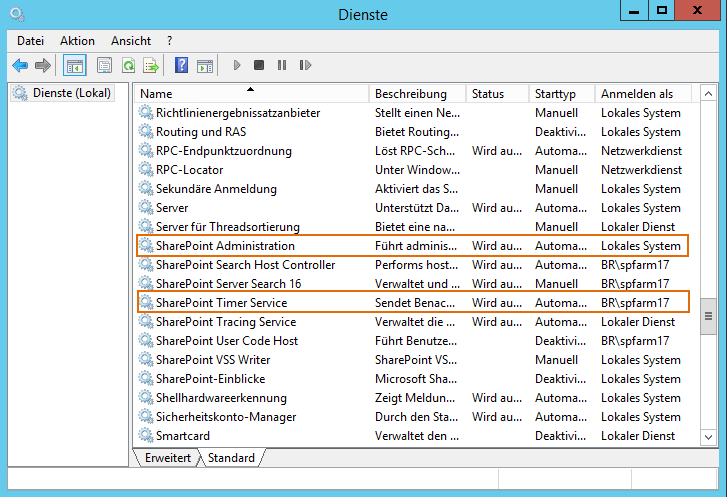Sort by the Starttyp column header

562,94
